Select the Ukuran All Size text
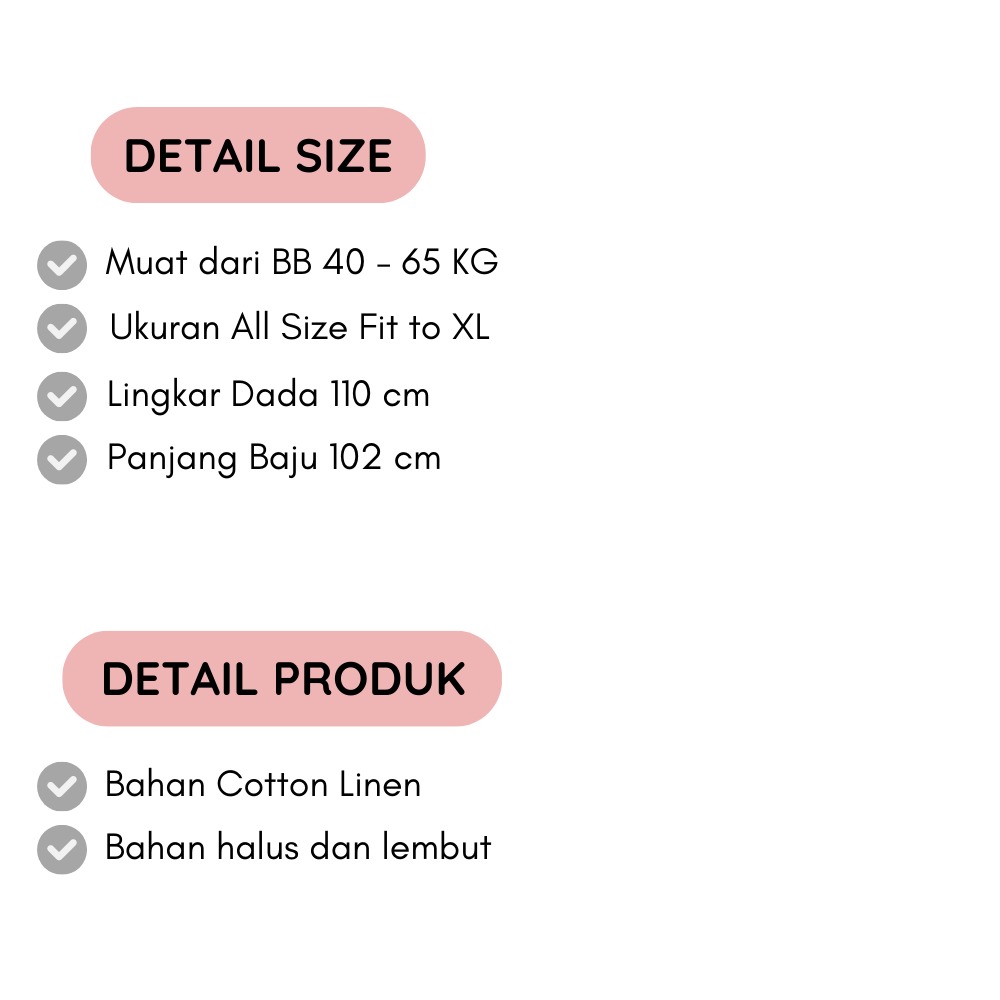 click(229, 327)
